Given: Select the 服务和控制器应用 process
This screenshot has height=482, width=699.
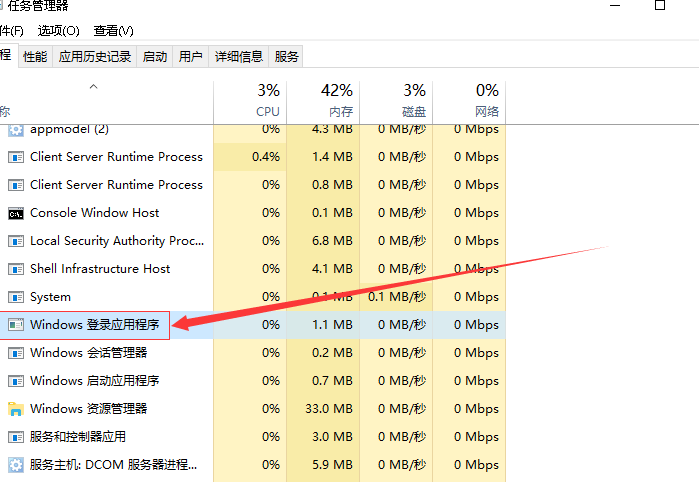Looking at the screenshot, I should pyautogui.click(x=78, y=437).
